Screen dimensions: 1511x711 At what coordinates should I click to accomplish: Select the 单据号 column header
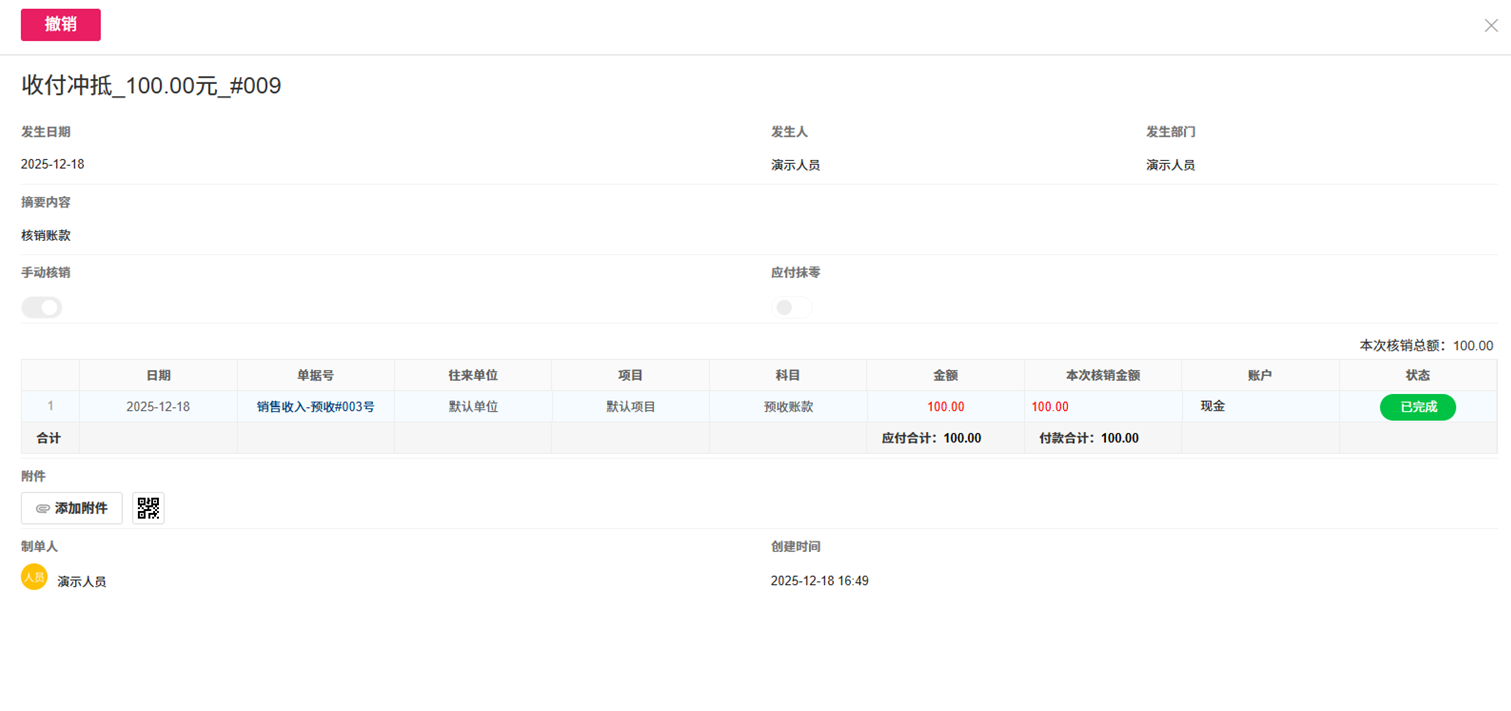click(315, 375)
